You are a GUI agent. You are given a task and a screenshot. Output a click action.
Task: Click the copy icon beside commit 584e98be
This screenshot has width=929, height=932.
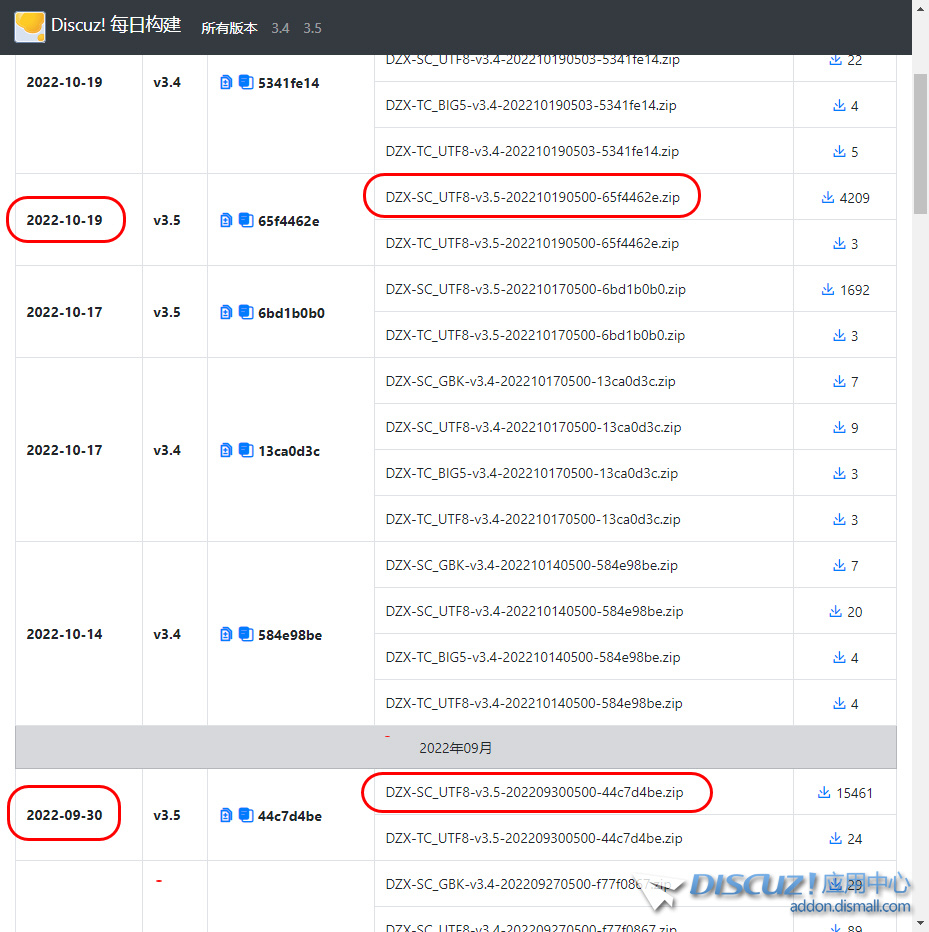click(x=246, y=634)
